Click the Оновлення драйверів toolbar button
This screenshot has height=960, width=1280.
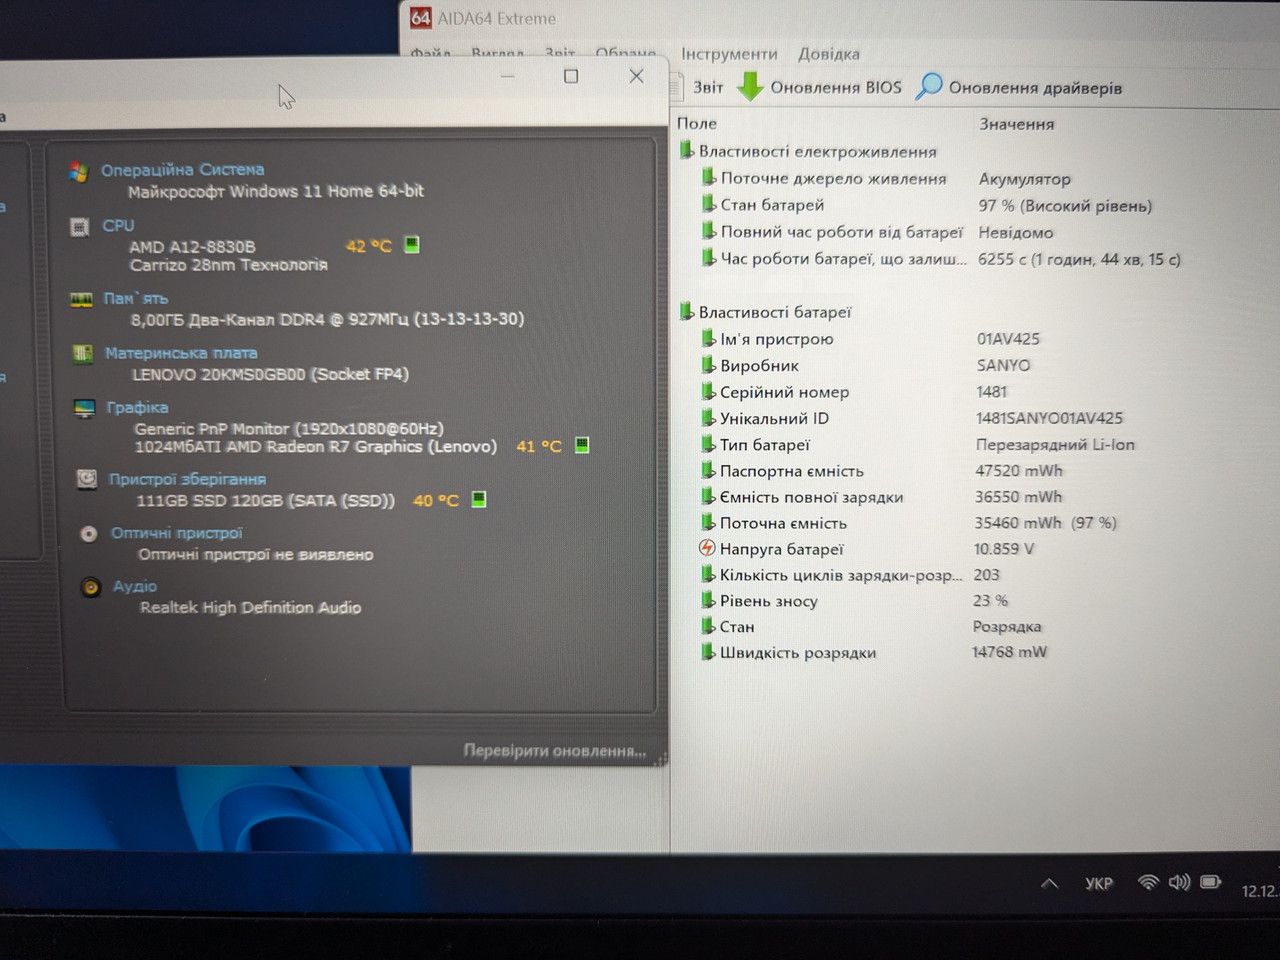coord(1019,87)
